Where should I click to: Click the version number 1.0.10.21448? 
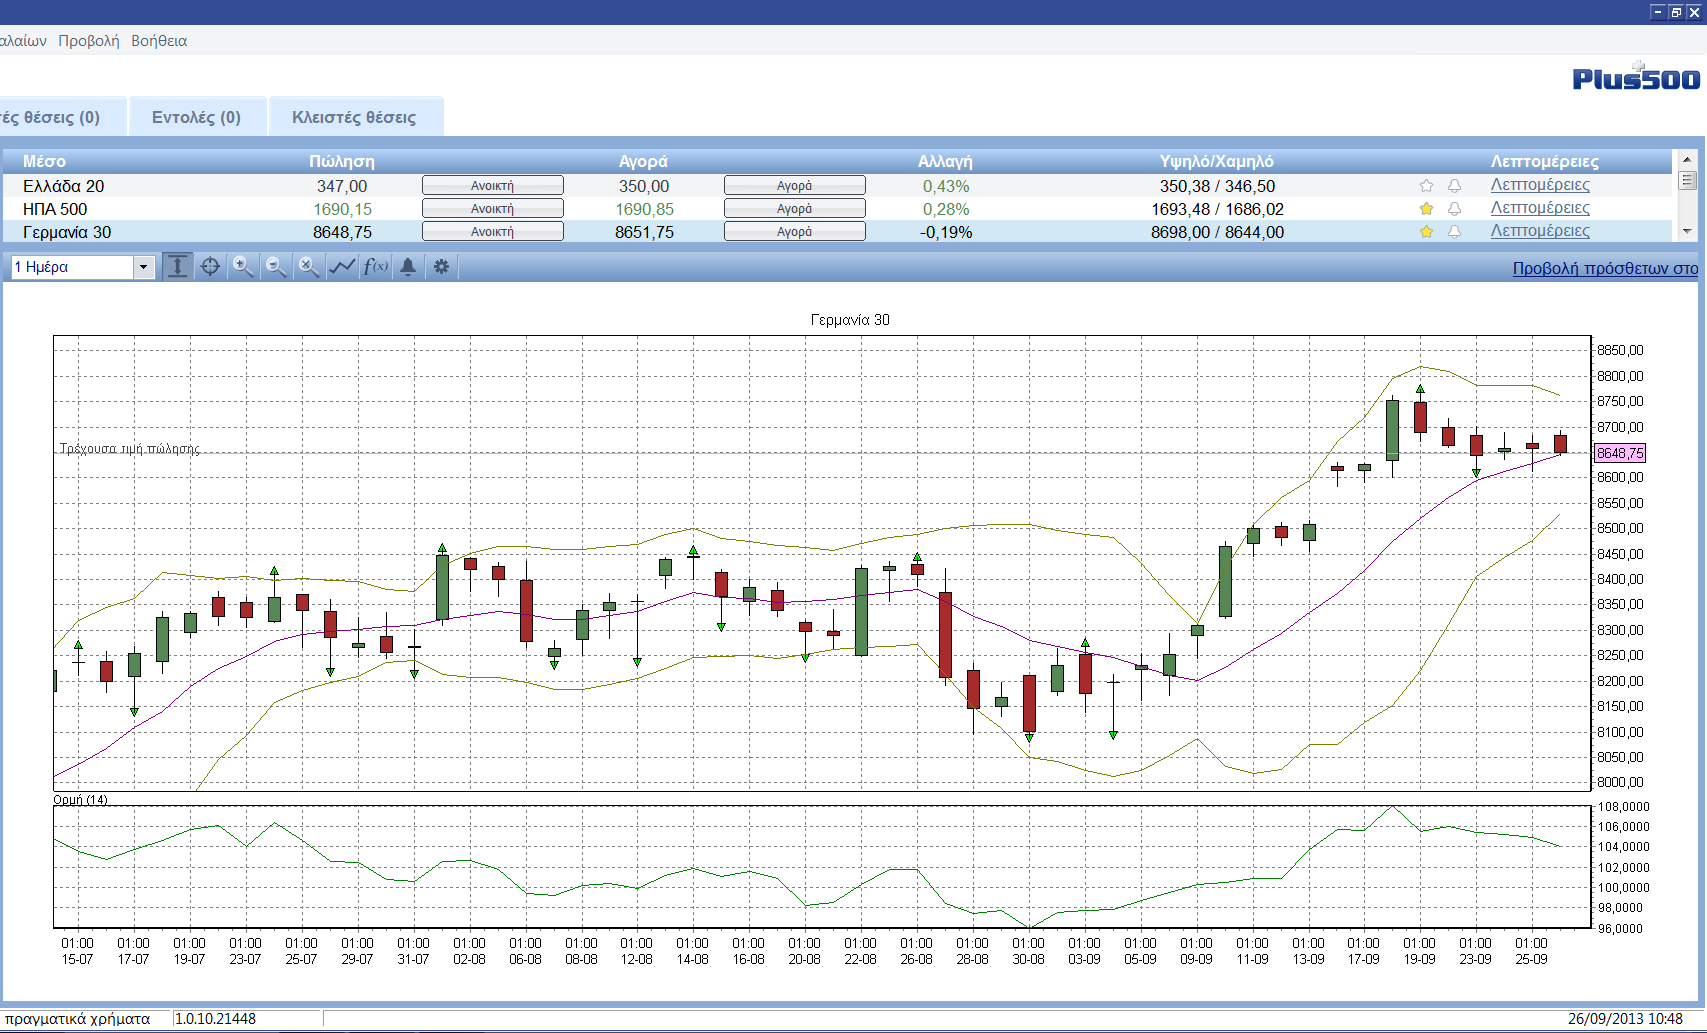tap(216, 1019)
